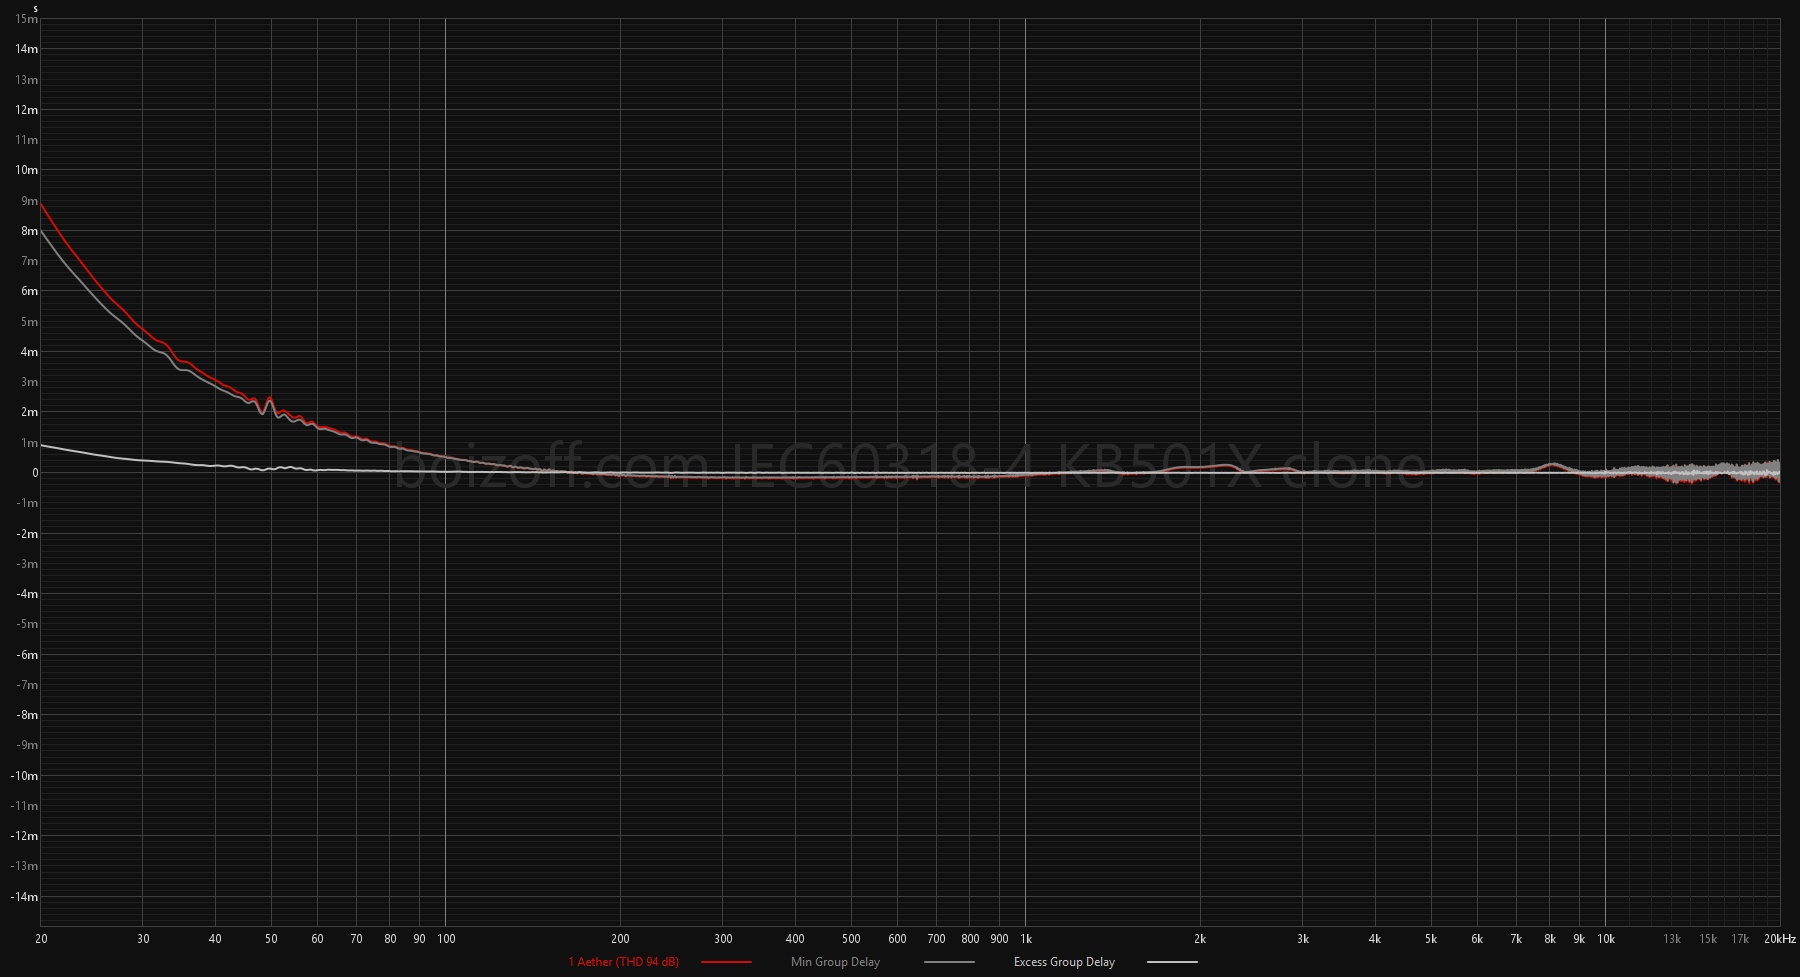1800x977 pixels.
Task: Toggle the 'Excess Group Delay' legend label
Action: click(1064, 962)
